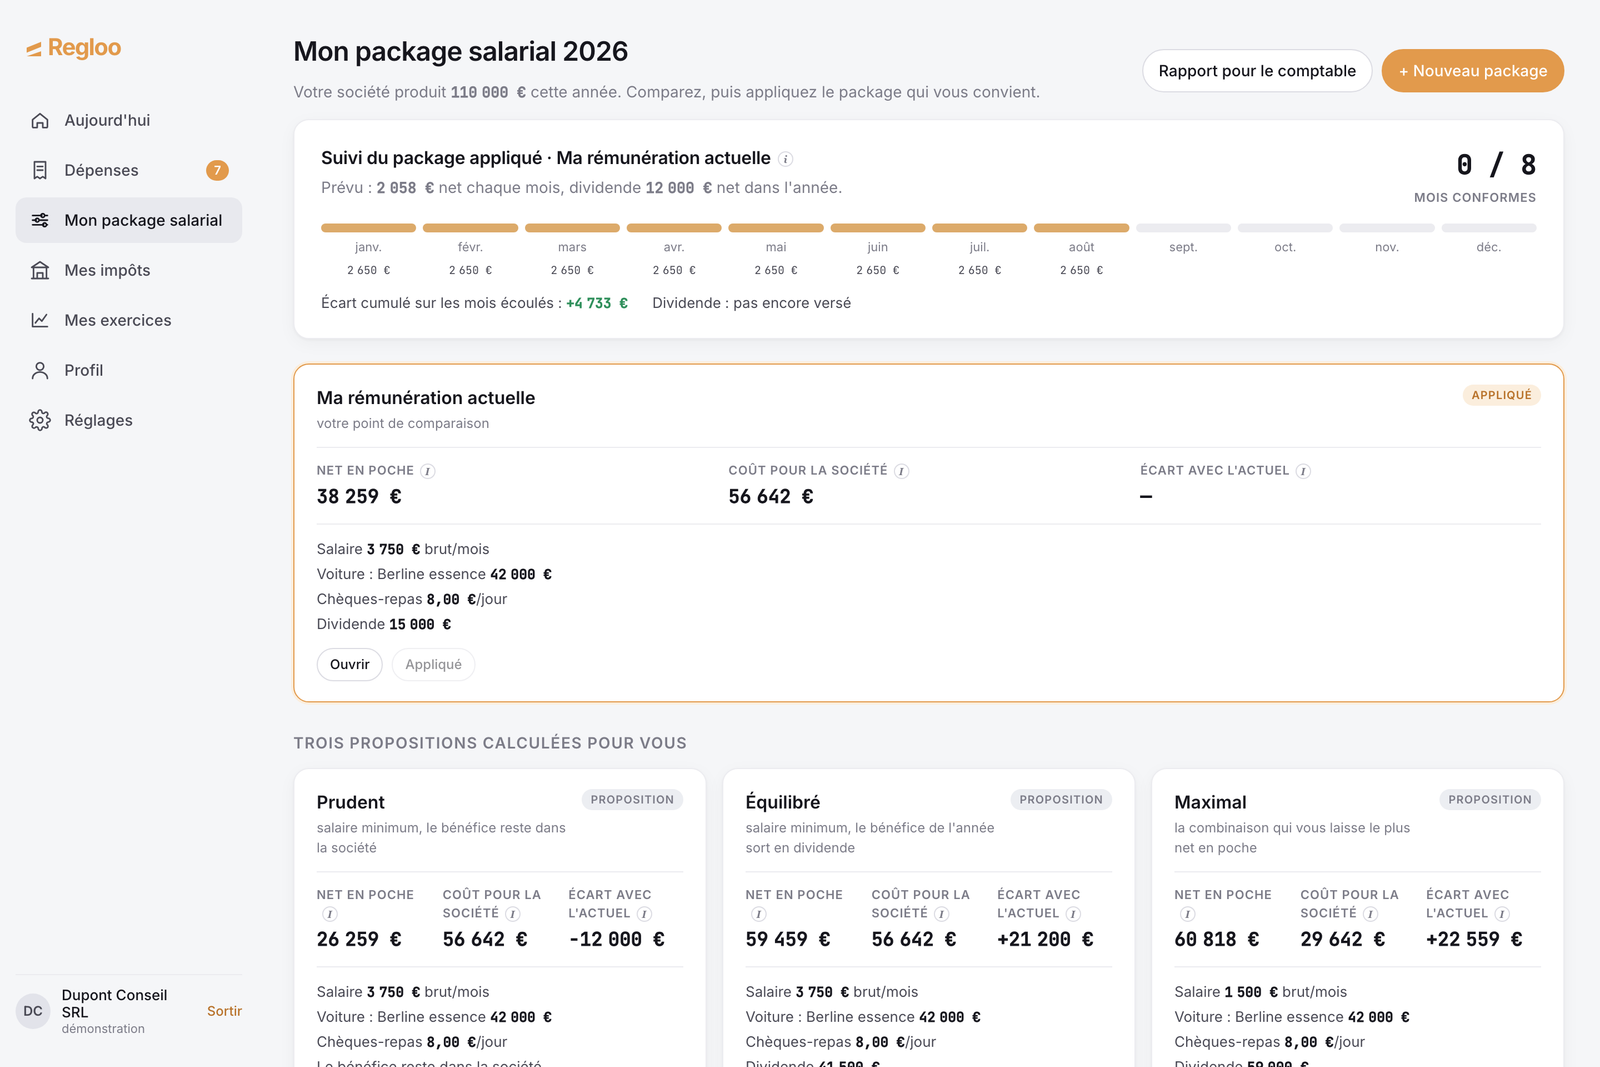The height and width of the screenshot is (1067, 1600).
Task: Click Coût pour la société info icon in Maximal card
Action: (1371, 914)
